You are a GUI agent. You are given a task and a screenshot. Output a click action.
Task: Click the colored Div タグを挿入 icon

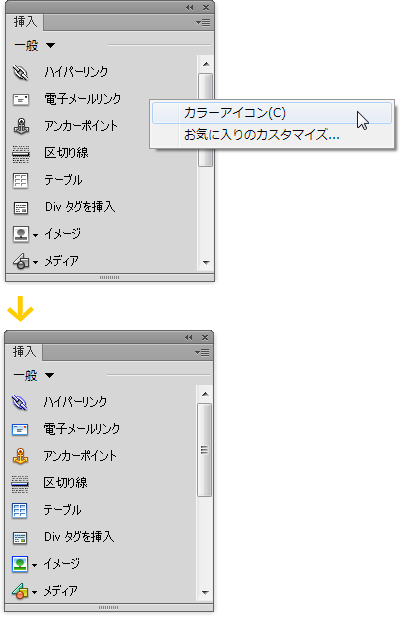tap(20, 538)
